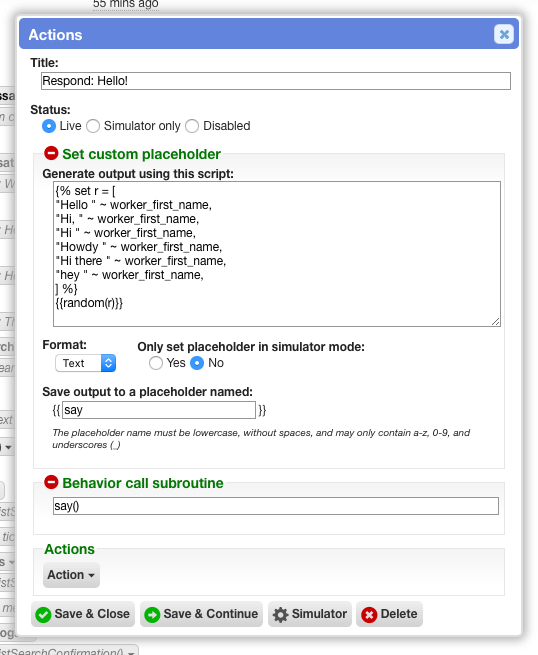Click the placeholder name field containing say
The height and width of the screenshot is (655, 538).
pyautogui.click(x=159, y=410)
